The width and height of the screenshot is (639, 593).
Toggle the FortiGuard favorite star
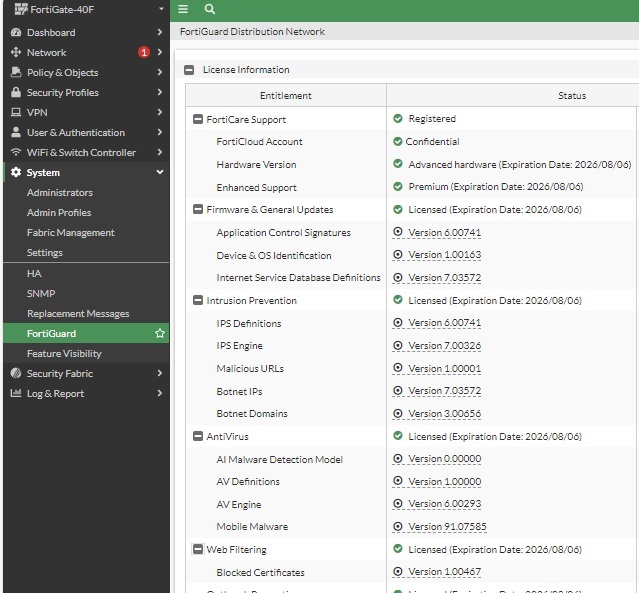point(160,333)
